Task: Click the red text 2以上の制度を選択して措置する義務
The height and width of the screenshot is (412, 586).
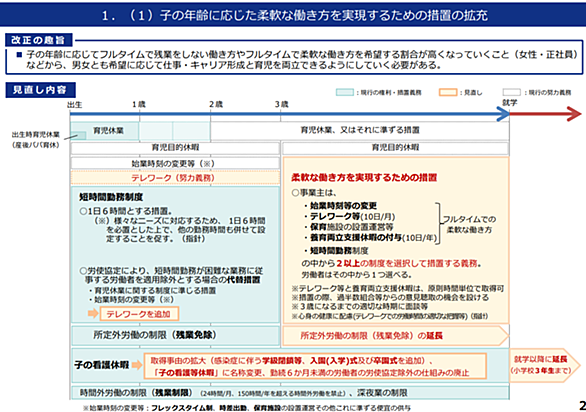Action: coord(407,264)
